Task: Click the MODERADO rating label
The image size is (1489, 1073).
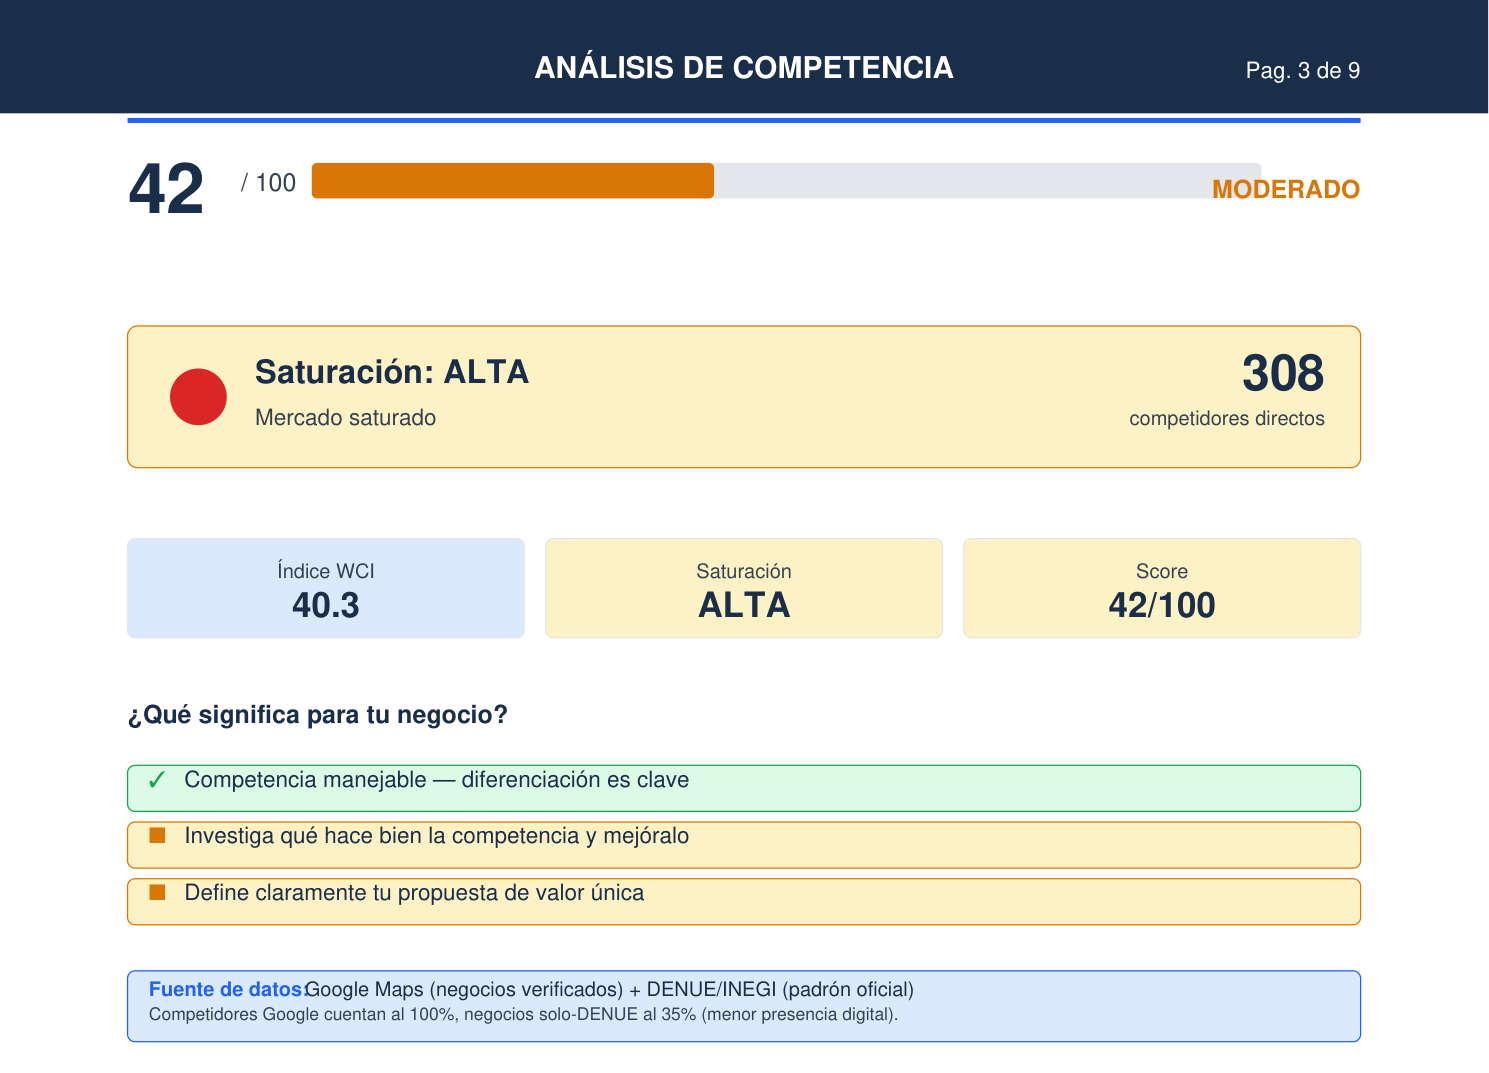Action: (1286, 190)
